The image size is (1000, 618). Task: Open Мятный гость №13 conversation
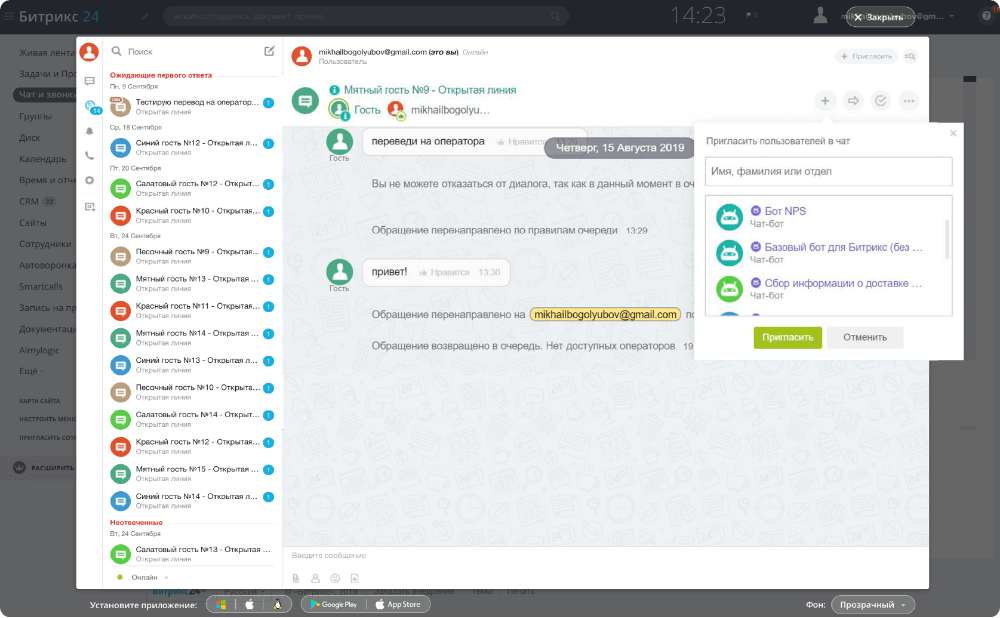click(x=192, y=283)
